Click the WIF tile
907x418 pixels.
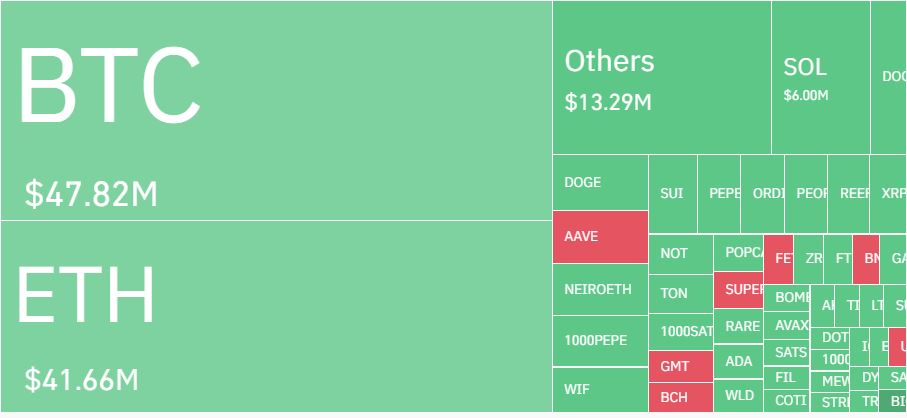(x=600, y=390)
